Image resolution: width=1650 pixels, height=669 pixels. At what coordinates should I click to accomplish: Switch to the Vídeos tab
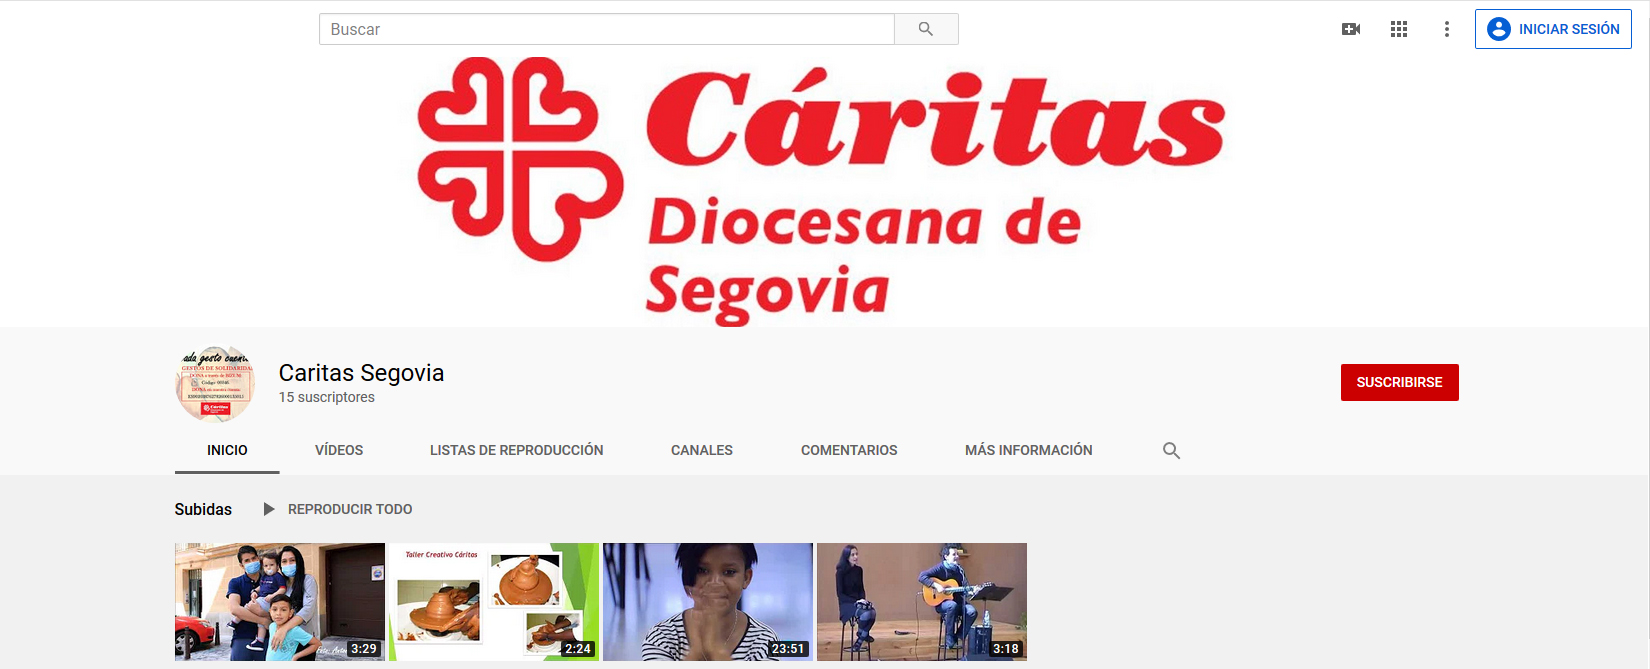(x=339, y=450)
